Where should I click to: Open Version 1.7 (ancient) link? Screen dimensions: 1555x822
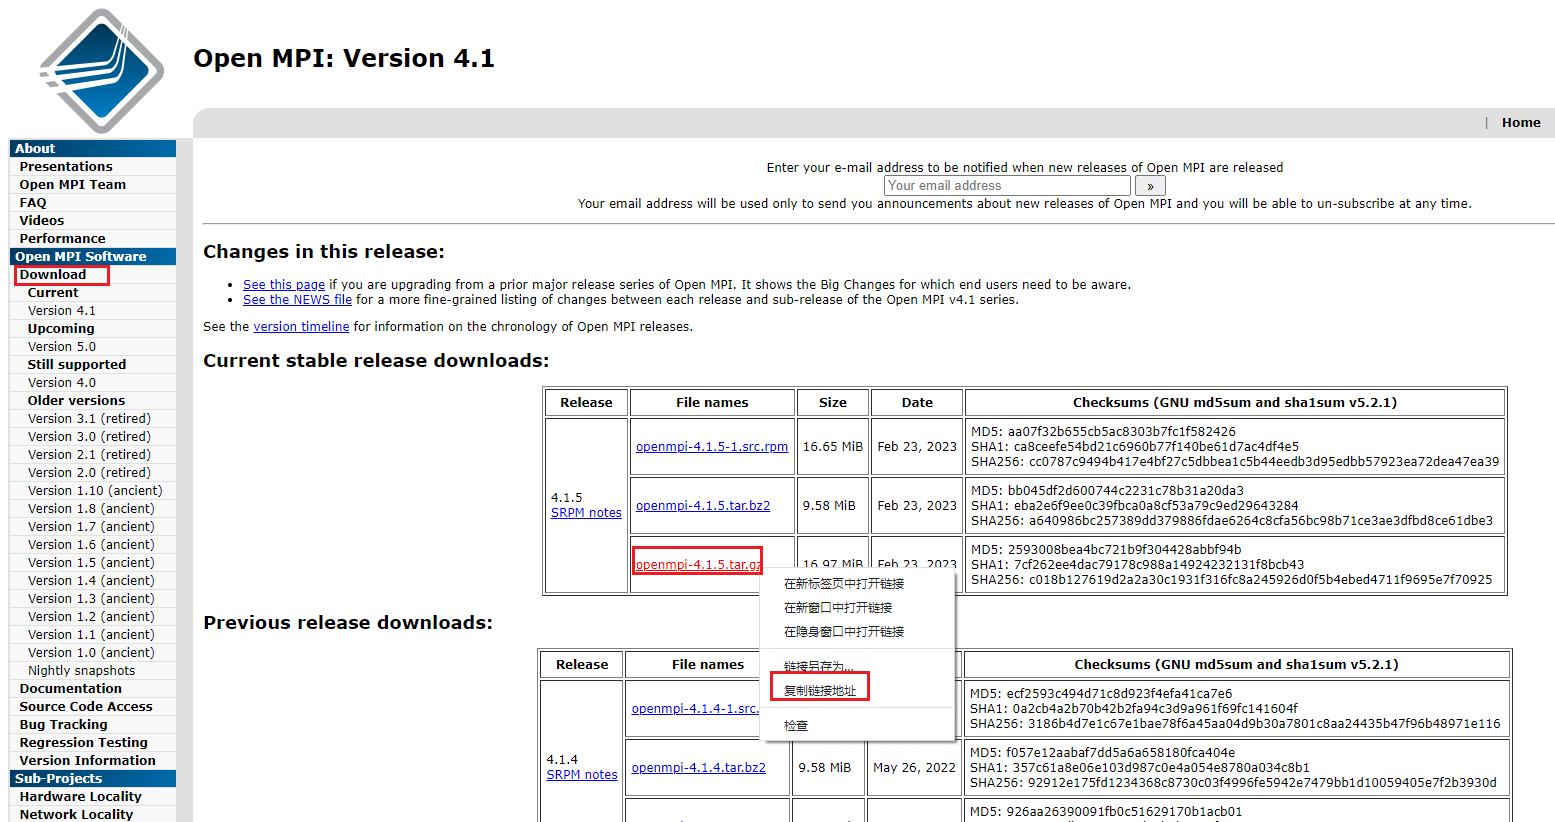(91, 527)
